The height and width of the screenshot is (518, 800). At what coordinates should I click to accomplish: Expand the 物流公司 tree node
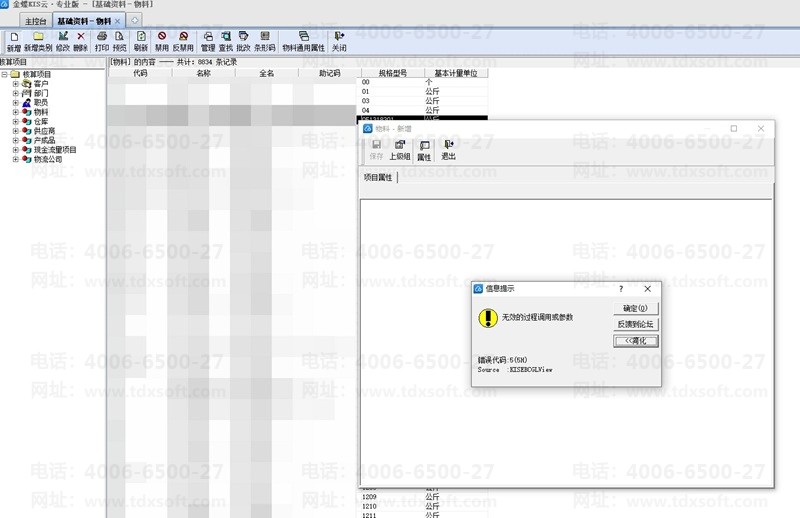[x=16, y=159]
